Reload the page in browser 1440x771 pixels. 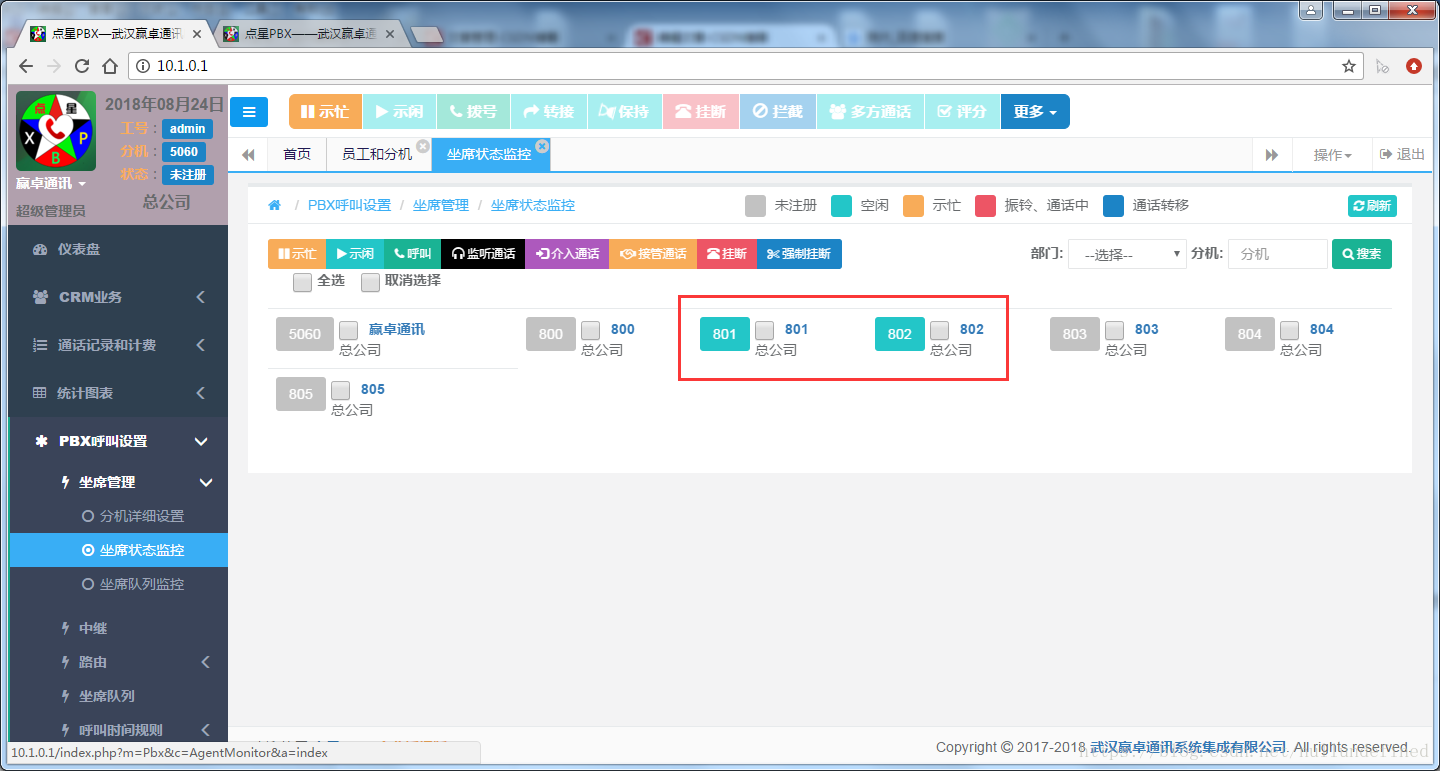click(x=81, y=66)
